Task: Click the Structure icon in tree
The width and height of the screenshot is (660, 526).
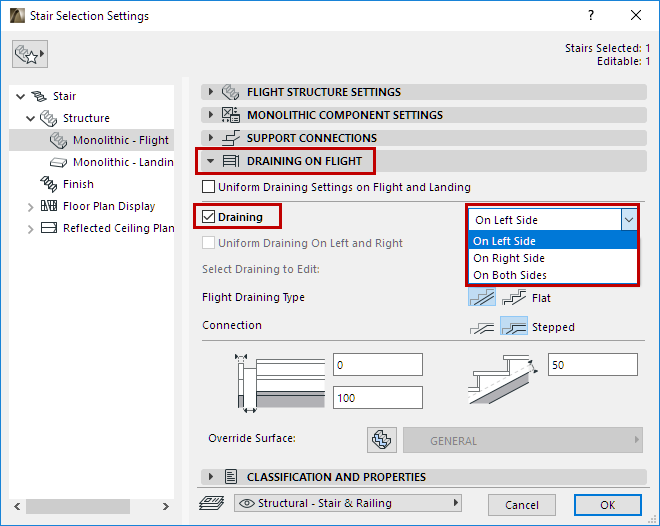Action: (x=48, y=118)
